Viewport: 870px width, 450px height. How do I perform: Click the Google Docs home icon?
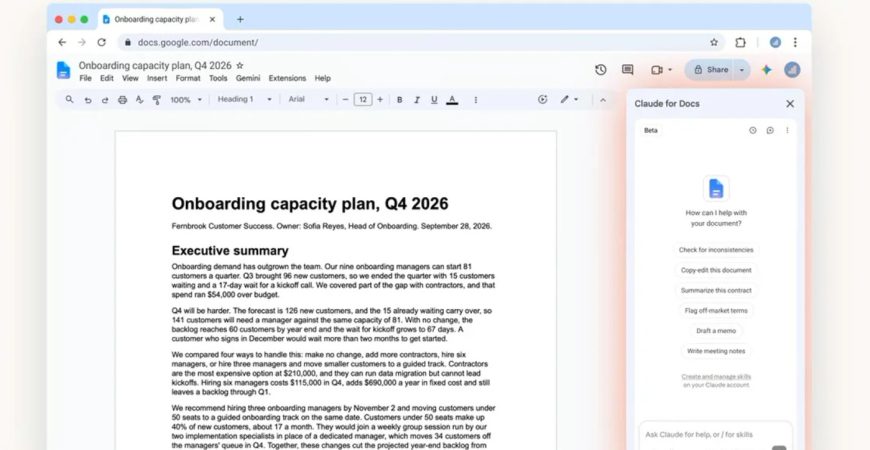[64, 70]
